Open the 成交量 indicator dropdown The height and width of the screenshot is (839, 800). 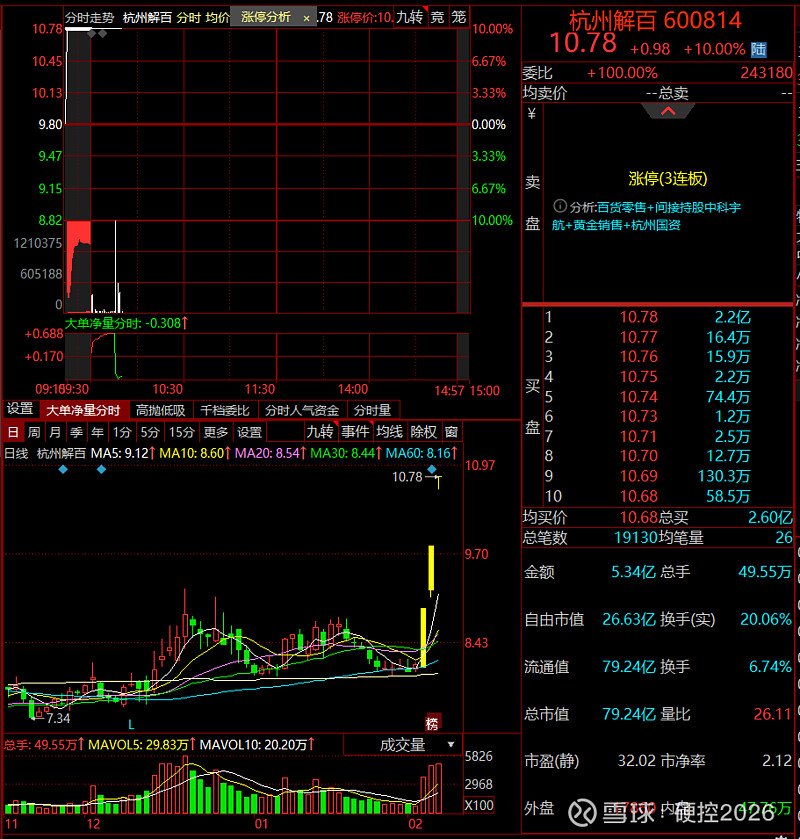[x=402, y=745]
